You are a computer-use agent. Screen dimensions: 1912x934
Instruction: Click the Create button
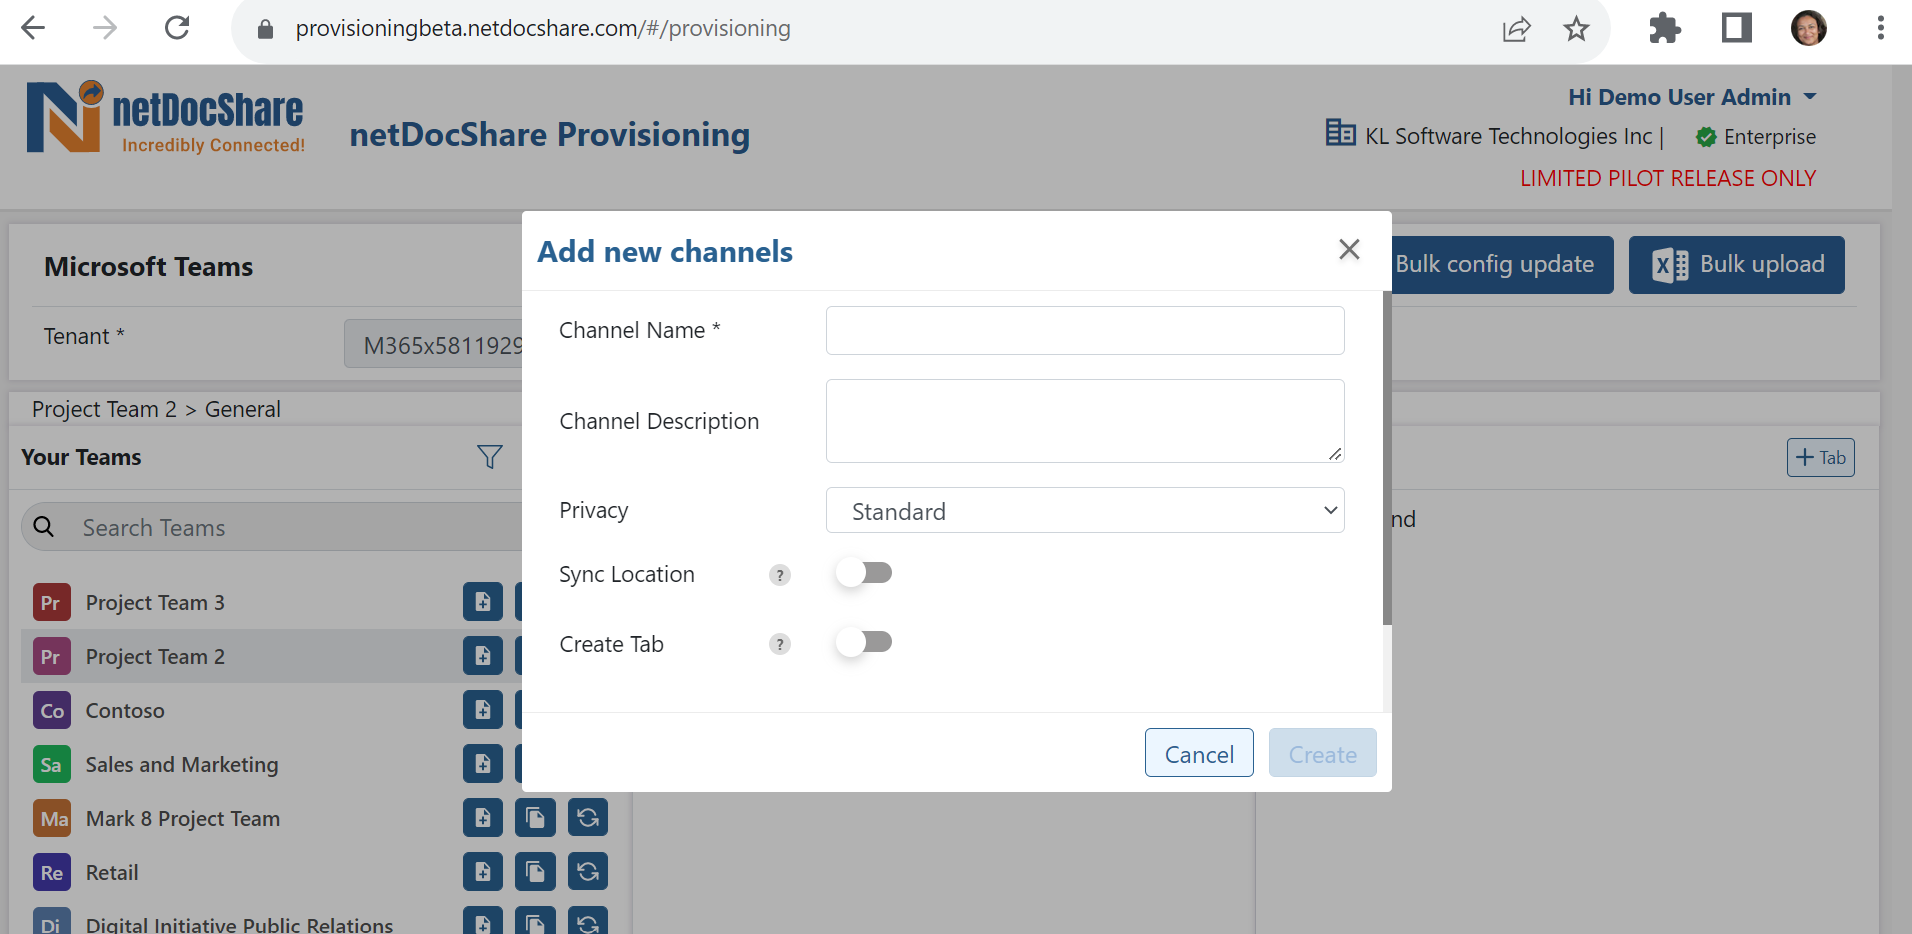(x=1322, y=753)
